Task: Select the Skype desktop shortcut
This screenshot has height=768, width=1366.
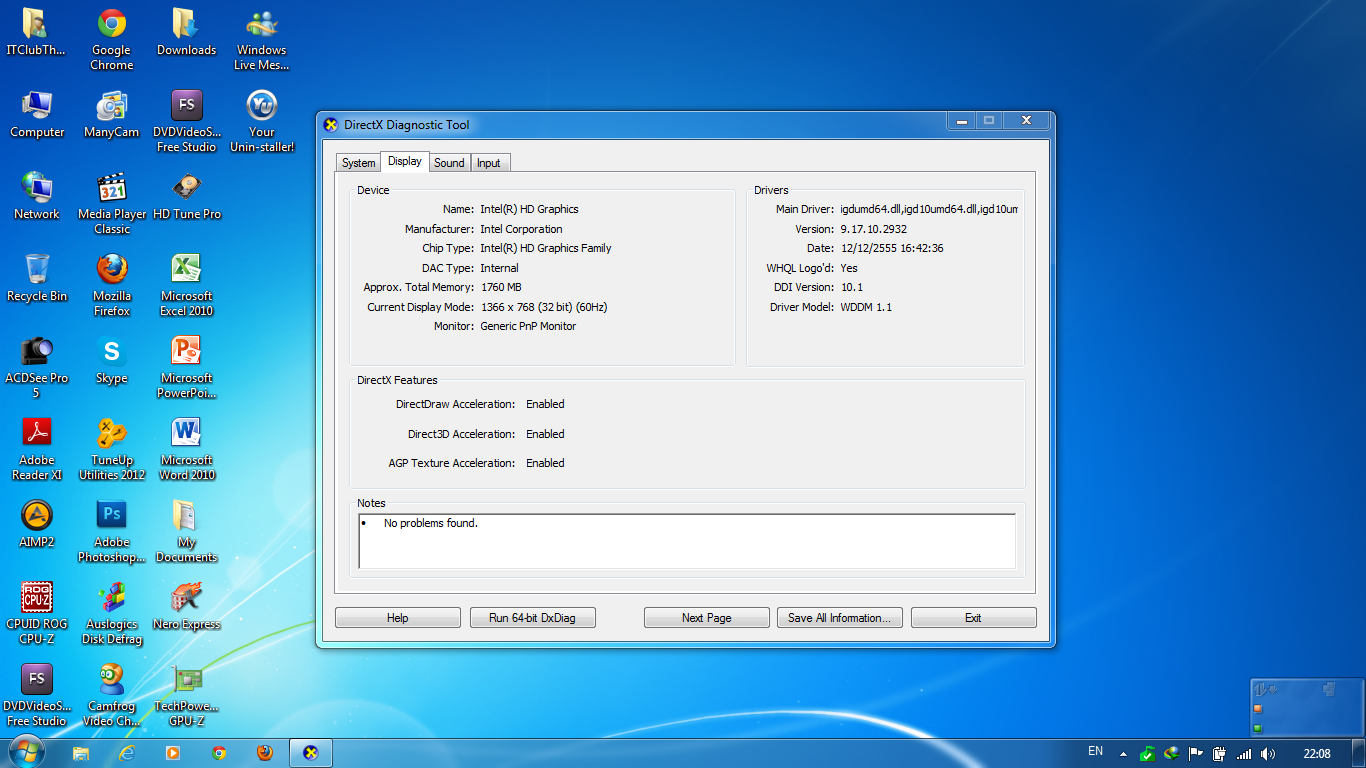Action: [x=112, y=360]
